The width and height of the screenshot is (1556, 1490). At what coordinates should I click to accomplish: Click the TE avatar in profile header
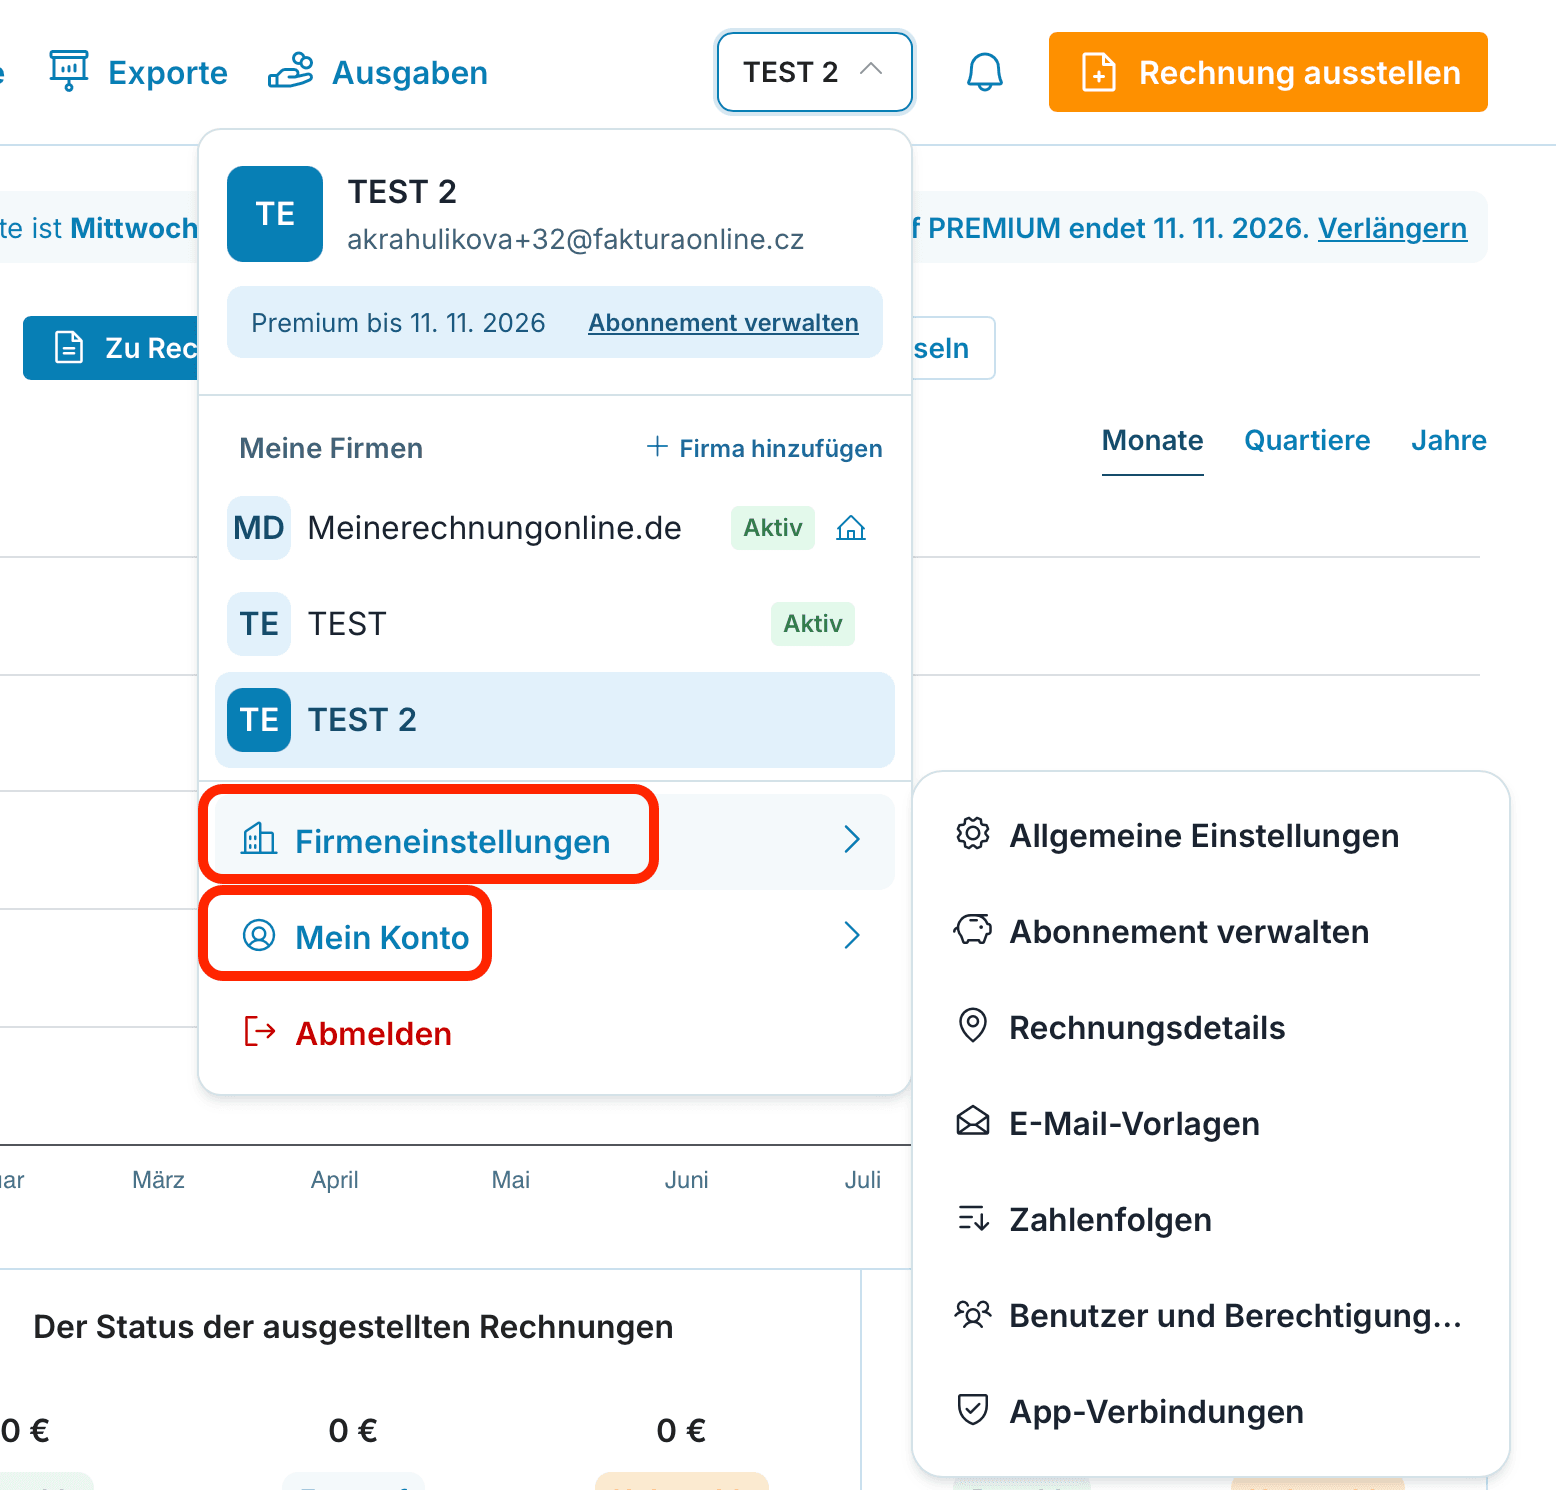275,214
